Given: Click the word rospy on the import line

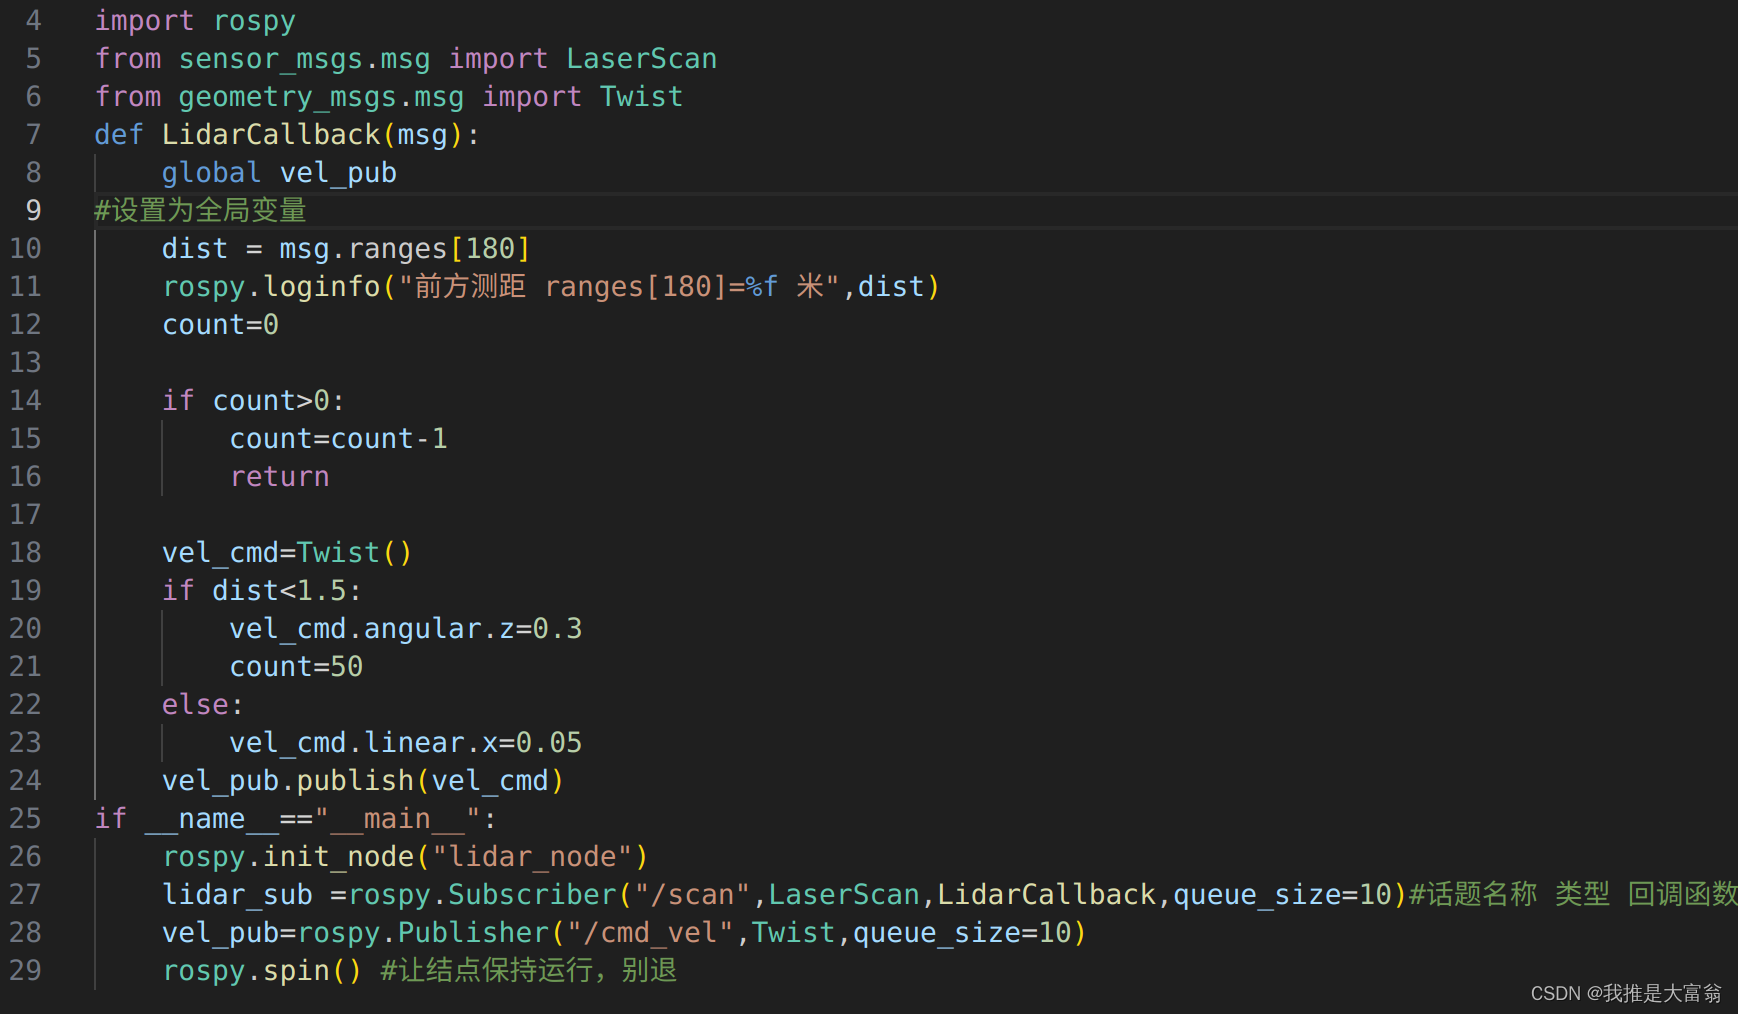Looking at the screenshot, I should pos(254,22).
